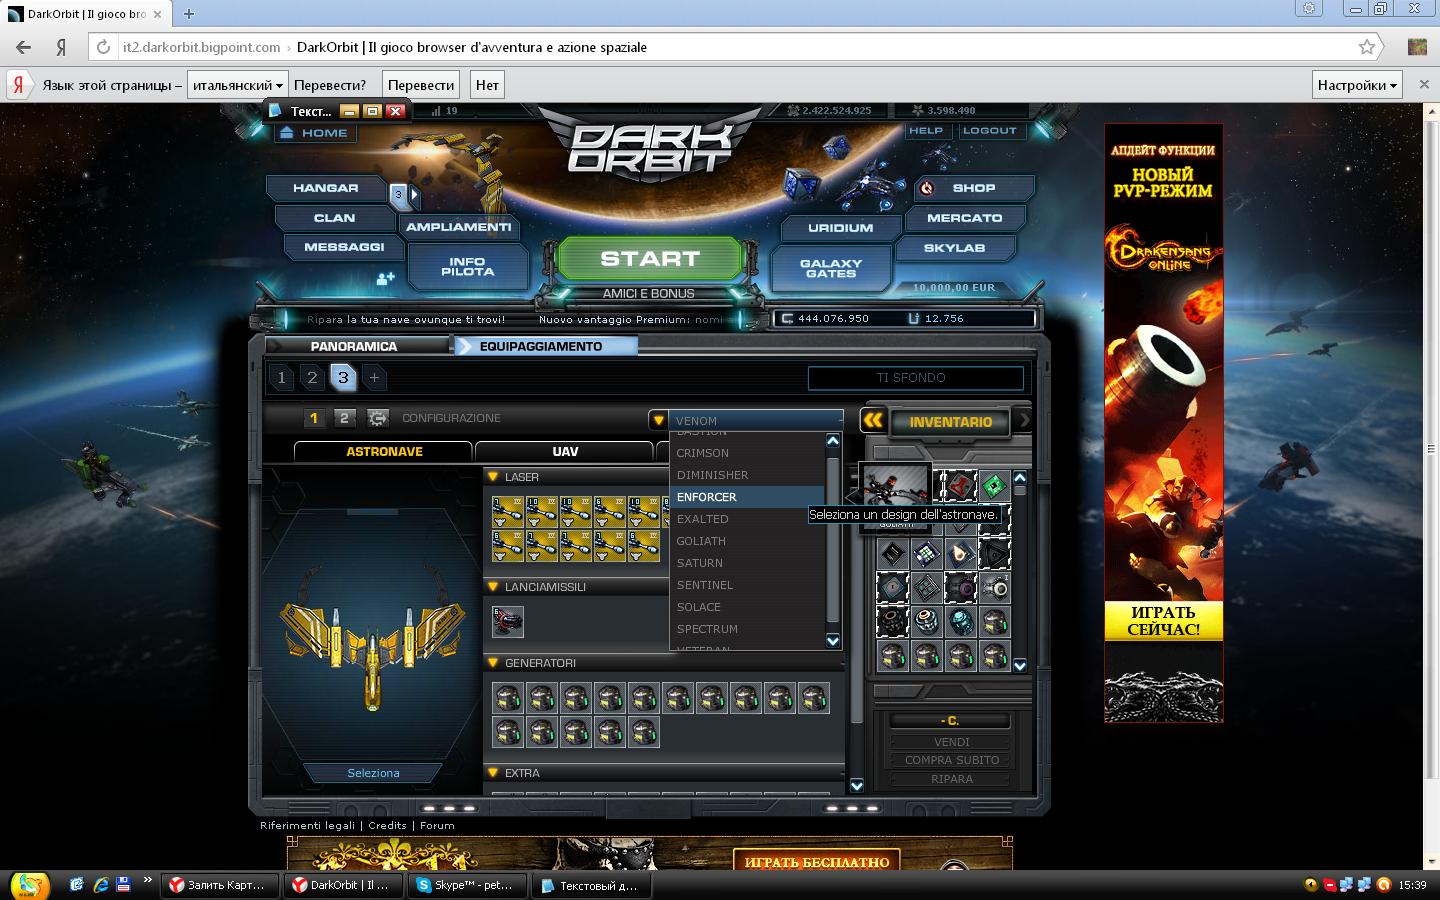Switch to the PANORAMICA tab

(x=354, y=346)
